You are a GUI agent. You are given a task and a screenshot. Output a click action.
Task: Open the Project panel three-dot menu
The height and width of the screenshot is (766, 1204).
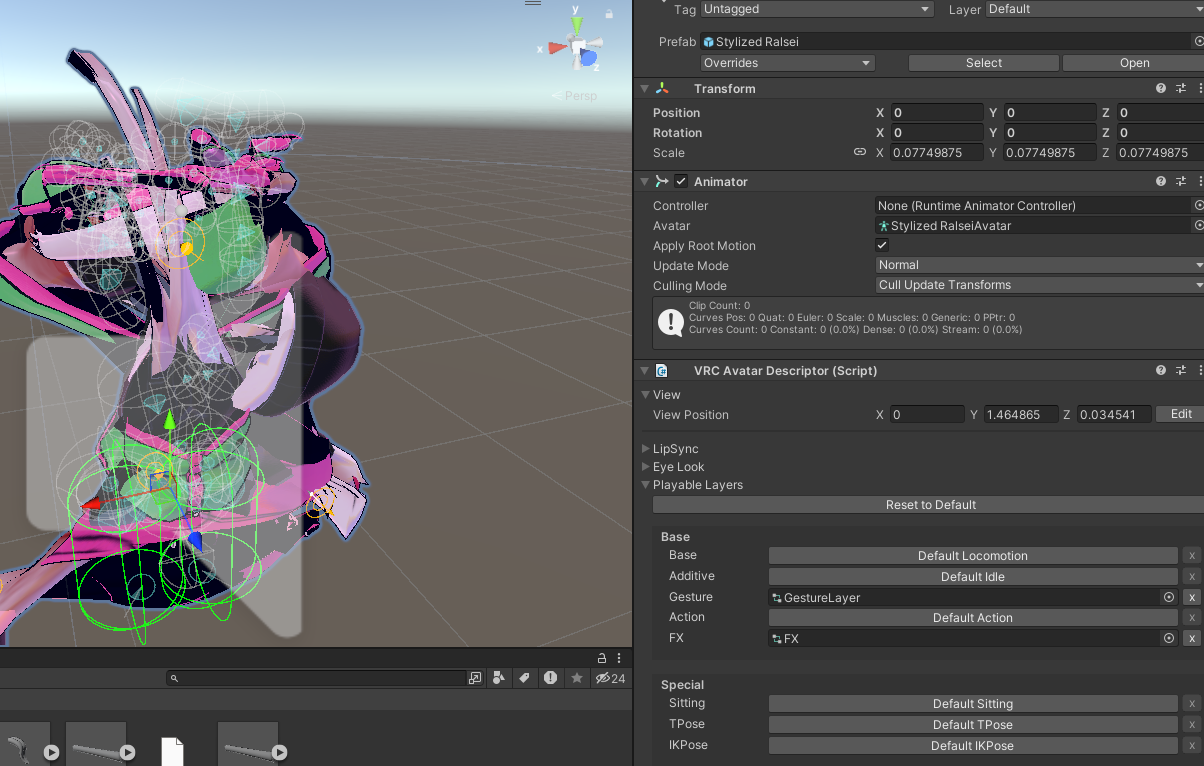coord(620,658)
